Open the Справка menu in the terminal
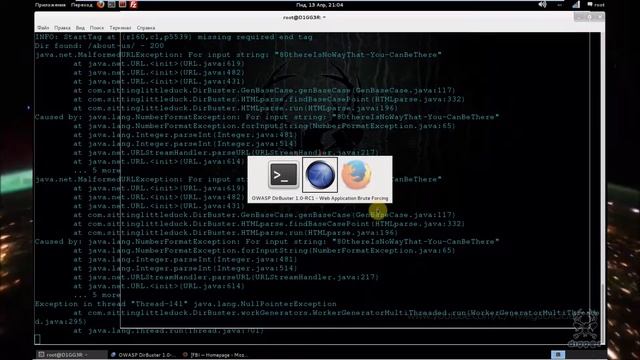The image size is (640, 360). (146, 28)
